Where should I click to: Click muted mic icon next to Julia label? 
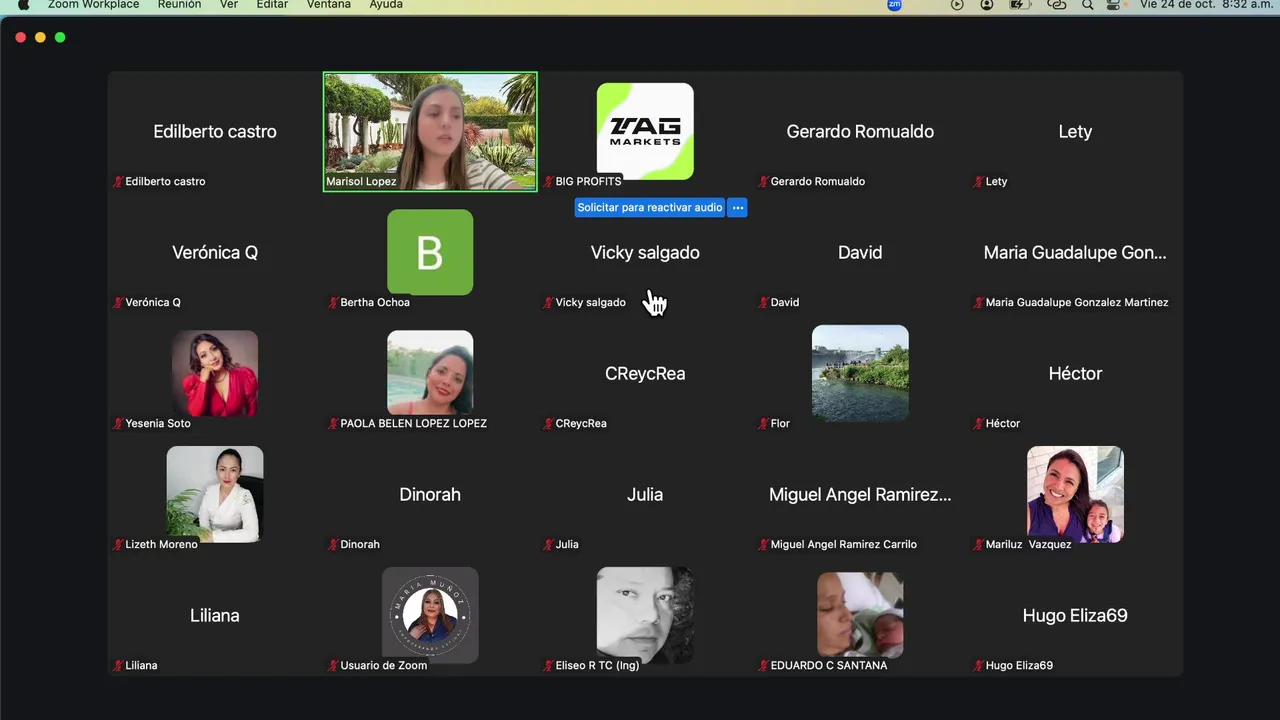point(548,545)
